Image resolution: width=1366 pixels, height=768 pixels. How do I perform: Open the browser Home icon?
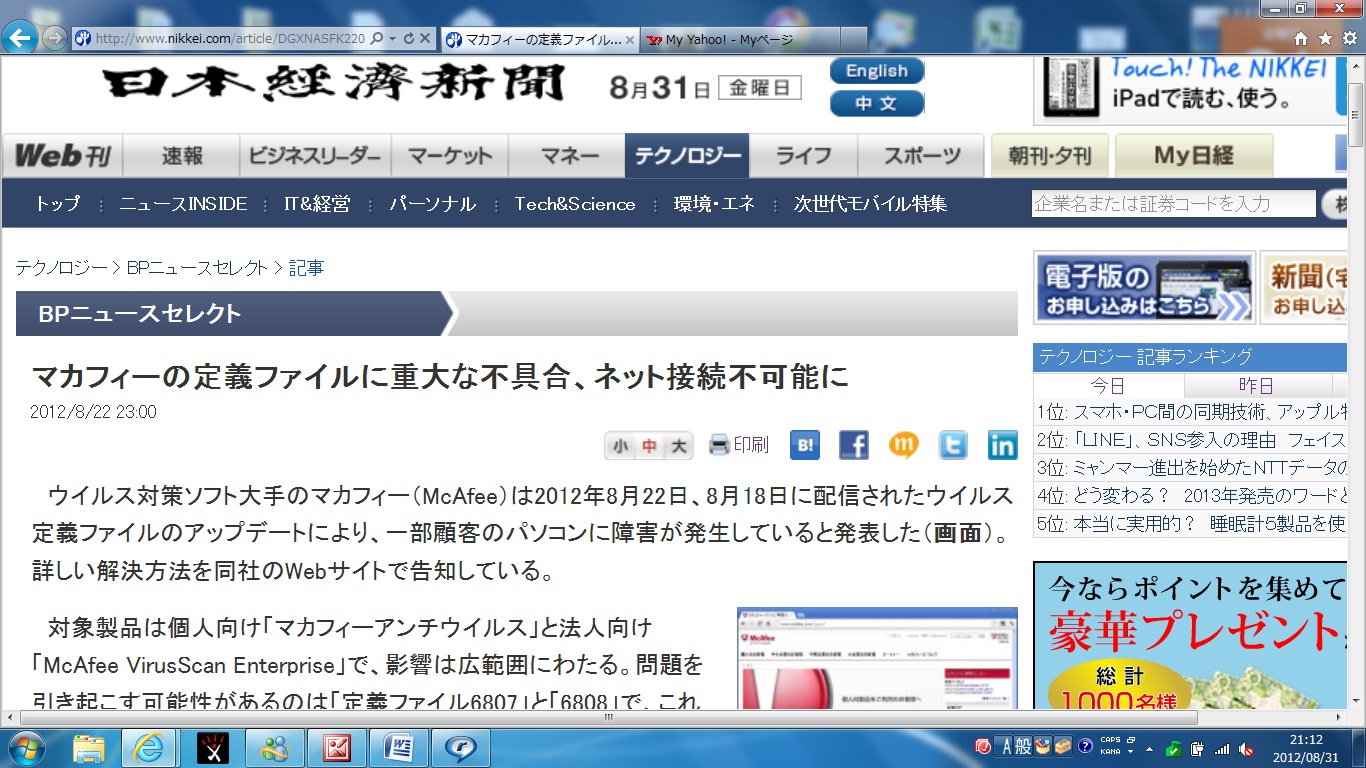tap(1301, 39)
